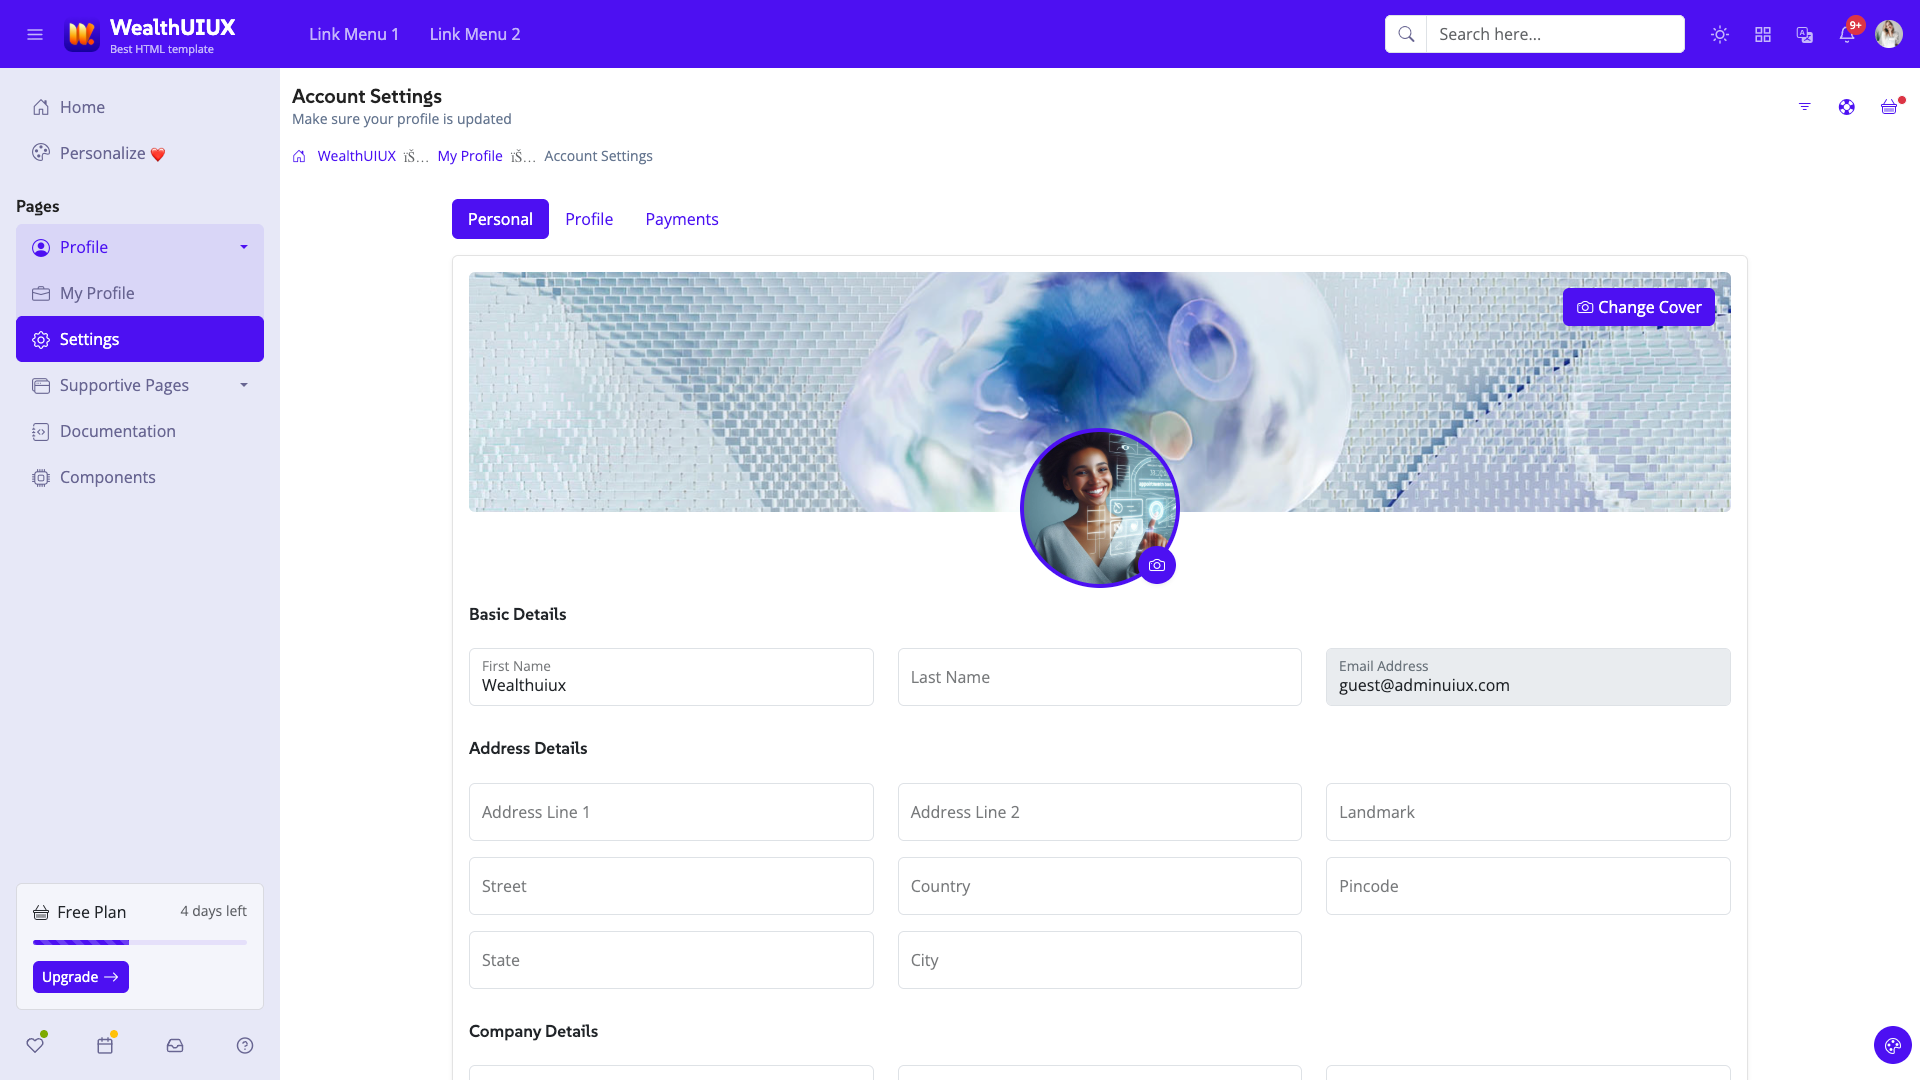Click the globe icon beside Account Settings
Viewport: 1920px width, 1080px height.
[1846, 107]
